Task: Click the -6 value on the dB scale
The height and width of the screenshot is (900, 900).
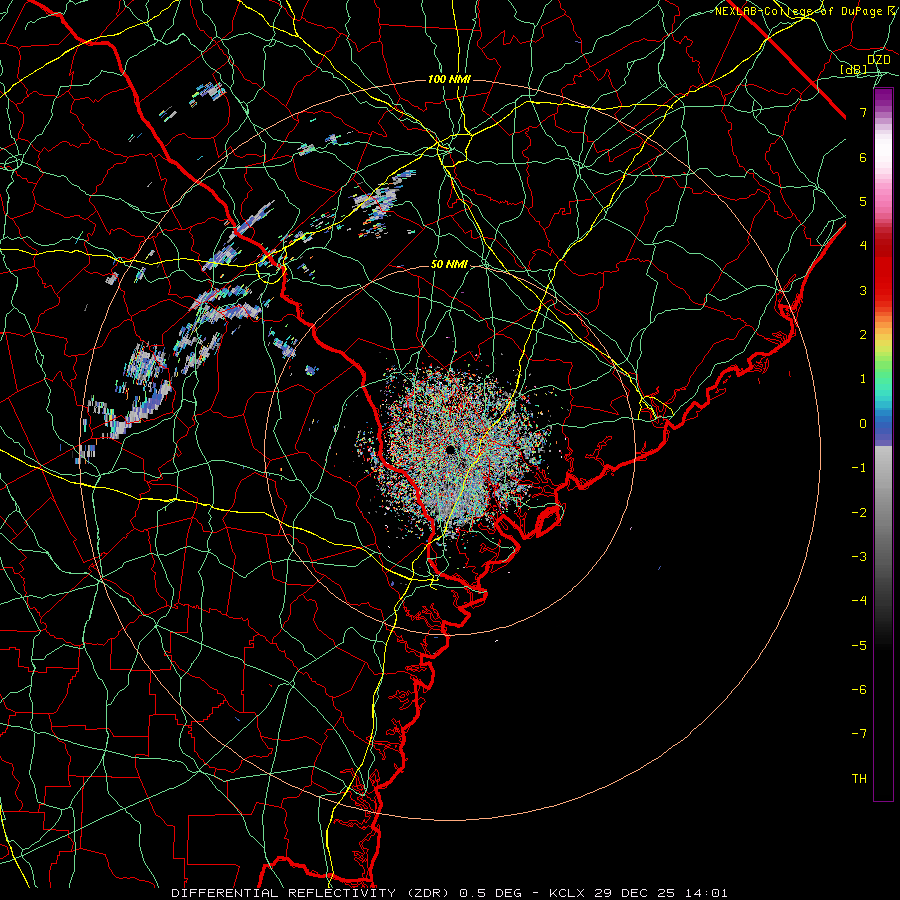Action: tap(859, 690)
